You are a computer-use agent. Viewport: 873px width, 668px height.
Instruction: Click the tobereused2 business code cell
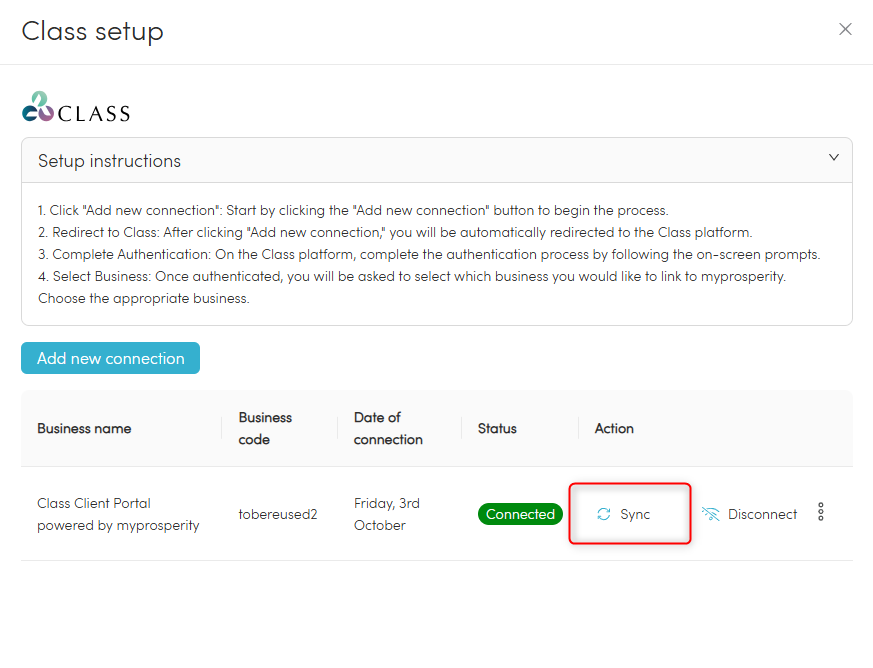click(278, 514)
